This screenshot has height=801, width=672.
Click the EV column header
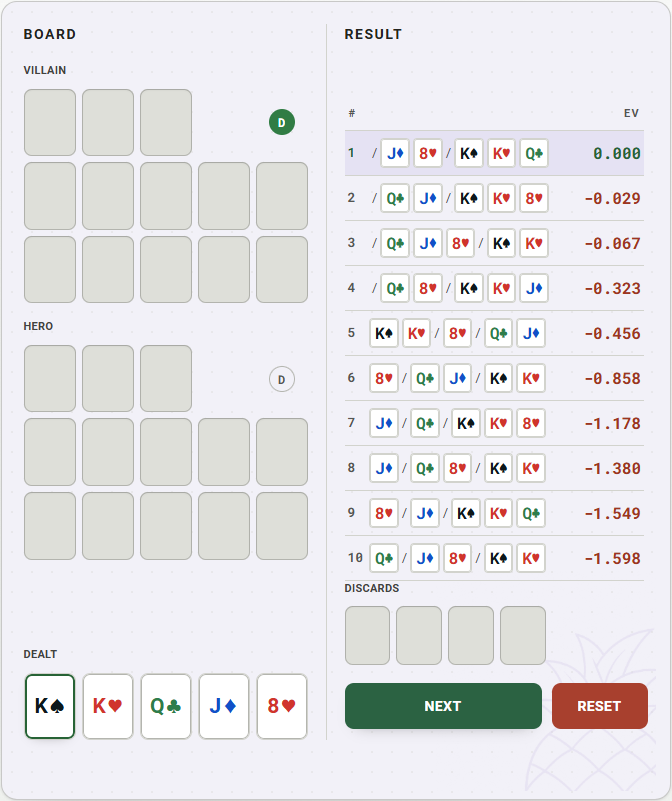(x=631, y=113)
